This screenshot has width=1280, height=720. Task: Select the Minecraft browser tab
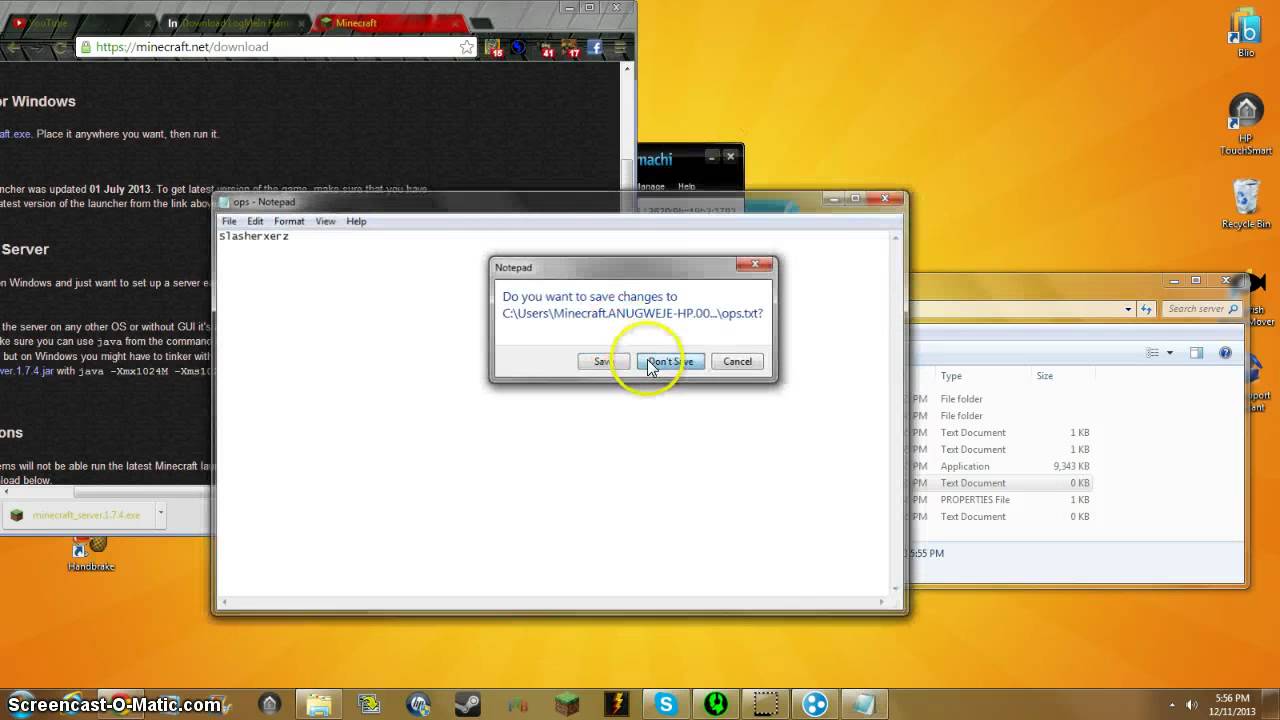click(390, 22)
